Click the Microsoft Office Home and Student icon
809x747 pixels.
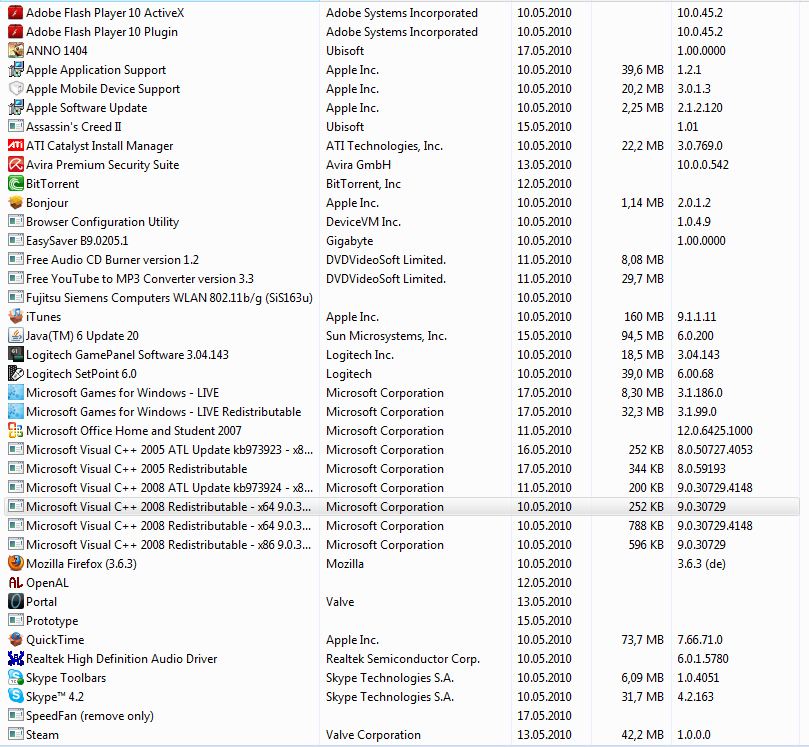tap(15, 431)
